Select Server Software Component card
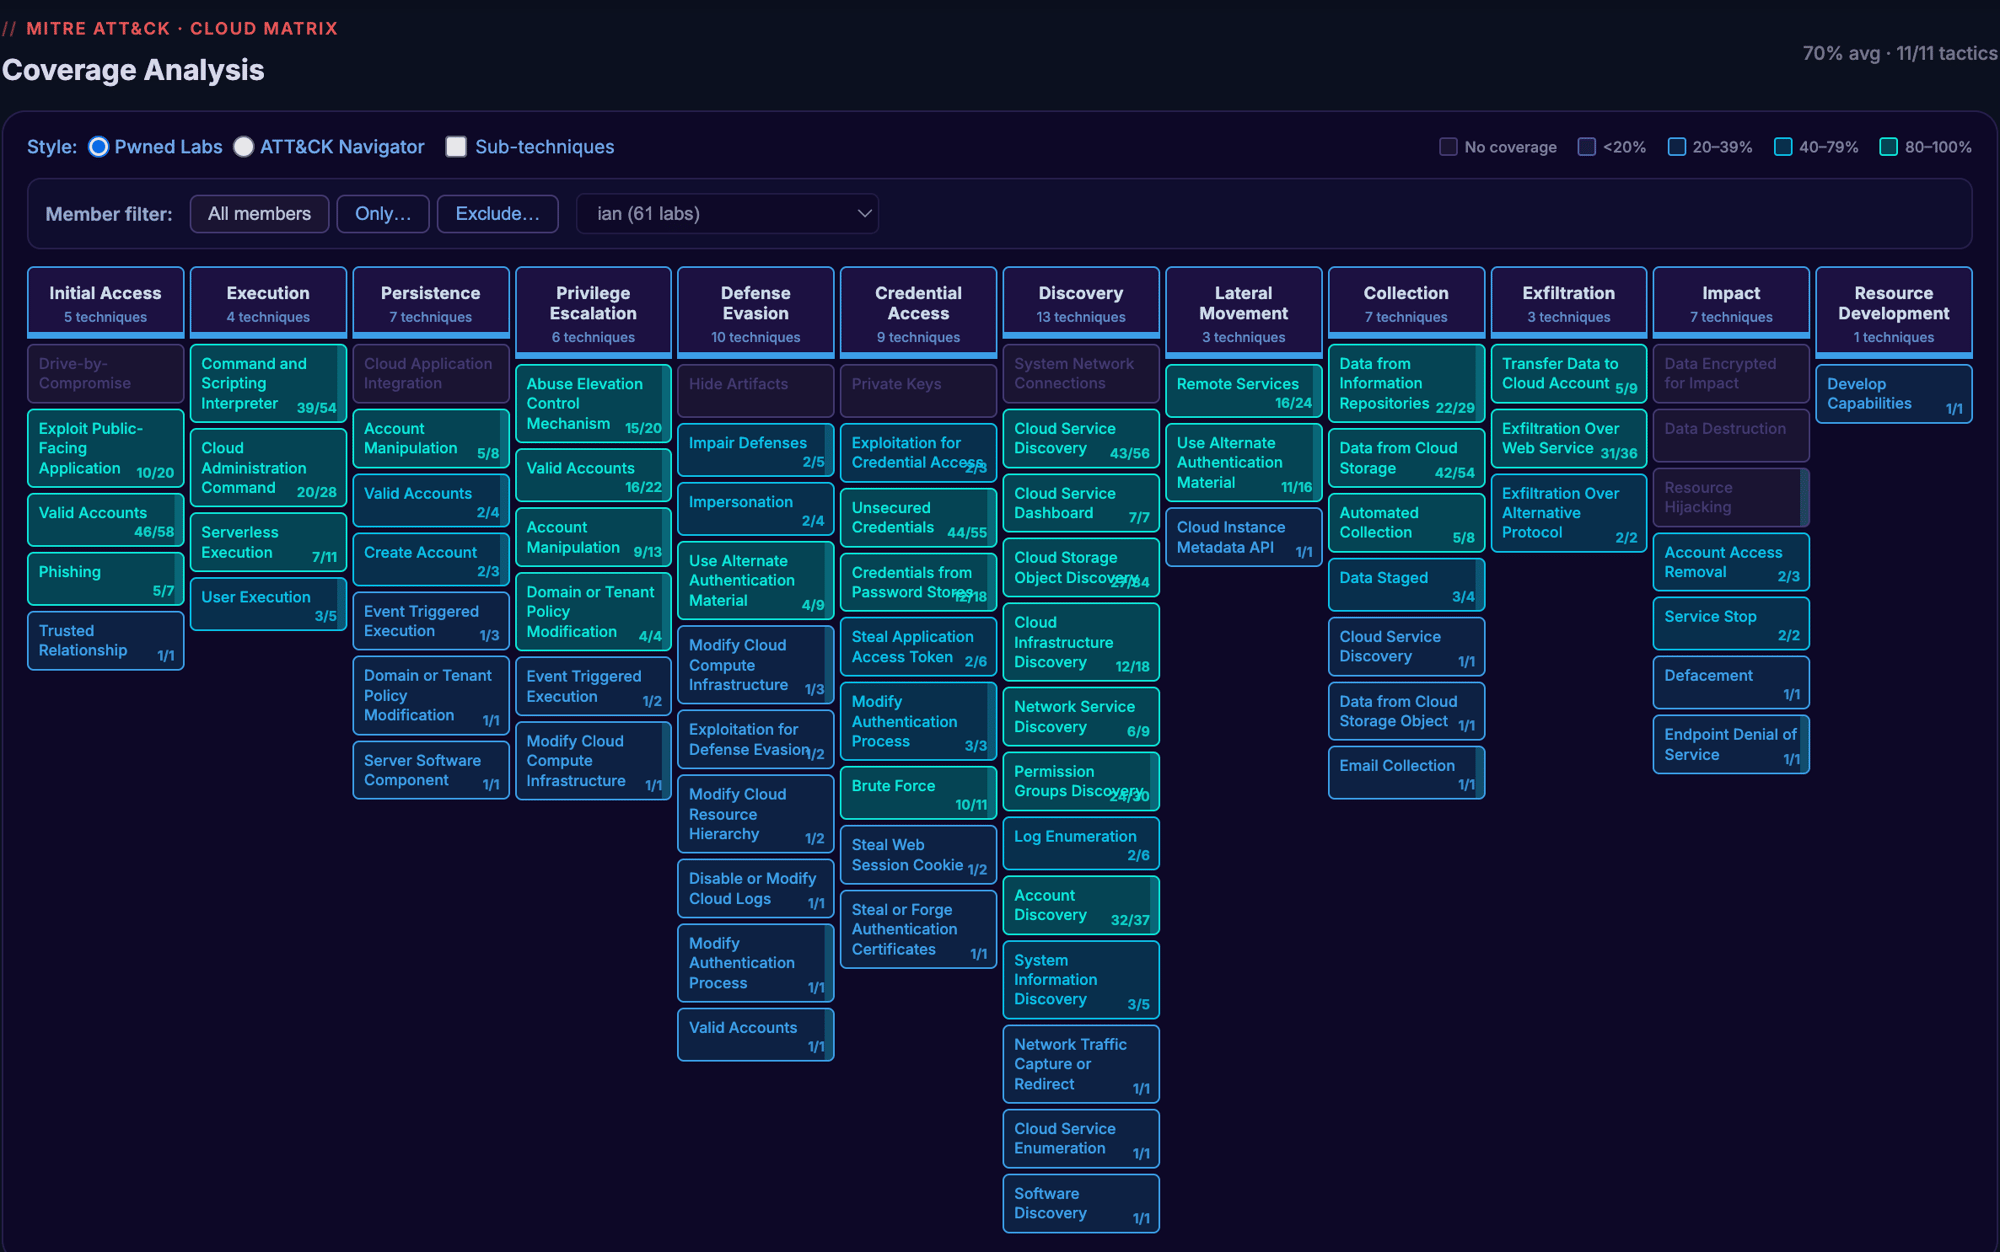This screenshot has height=1252, width=2000. coord(431,771)
